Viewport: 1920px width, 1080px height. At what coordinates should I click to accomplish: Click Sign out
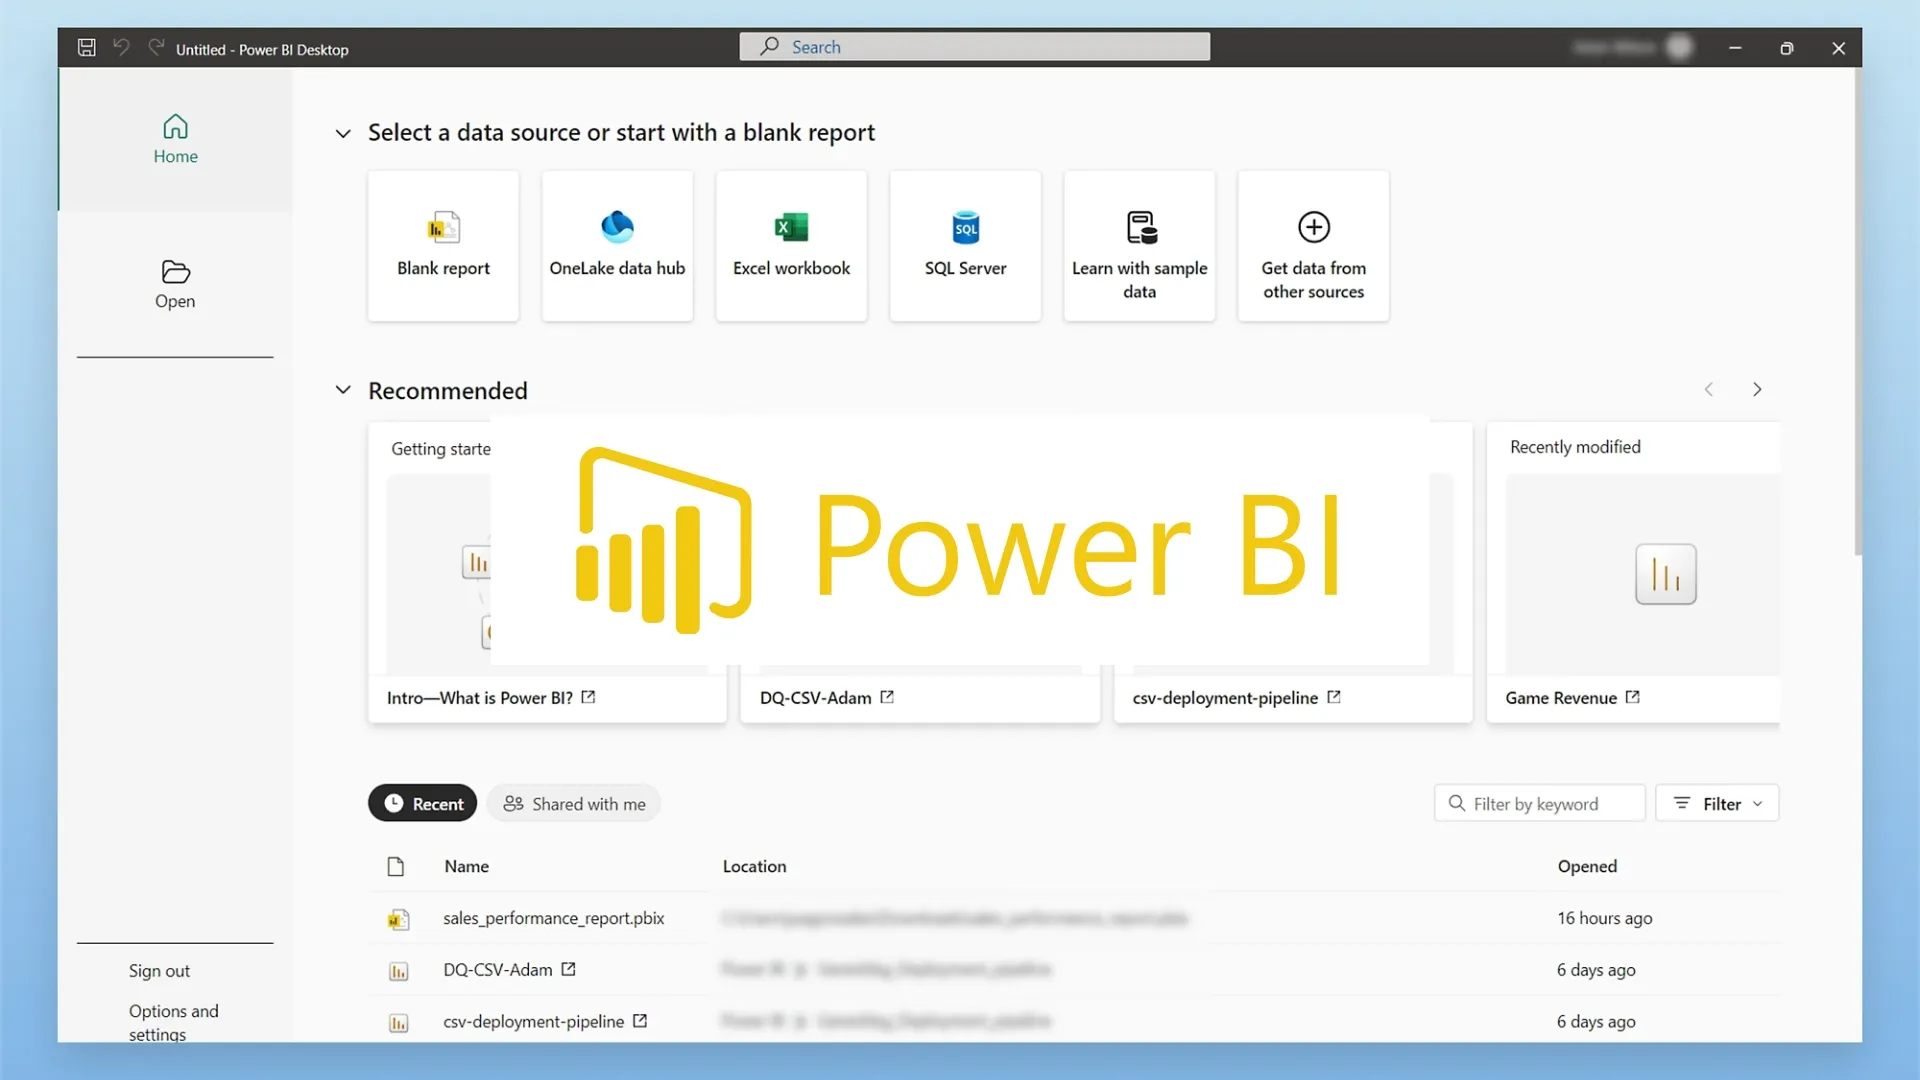pos(159,971)
